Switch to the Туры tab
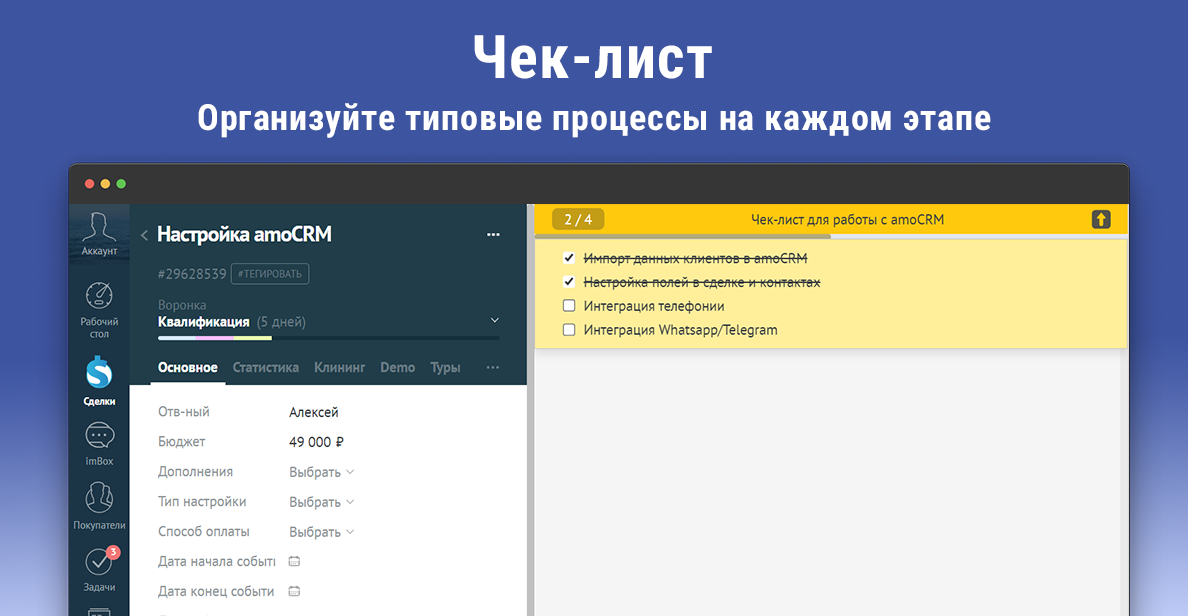Screen dimensions: 1188x616 coord(446,367)
